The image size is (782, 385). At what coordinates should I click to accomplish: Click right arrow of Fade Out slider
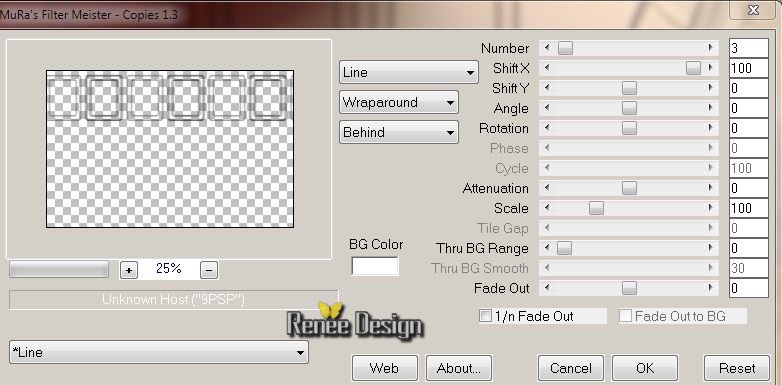click(710, 288)
